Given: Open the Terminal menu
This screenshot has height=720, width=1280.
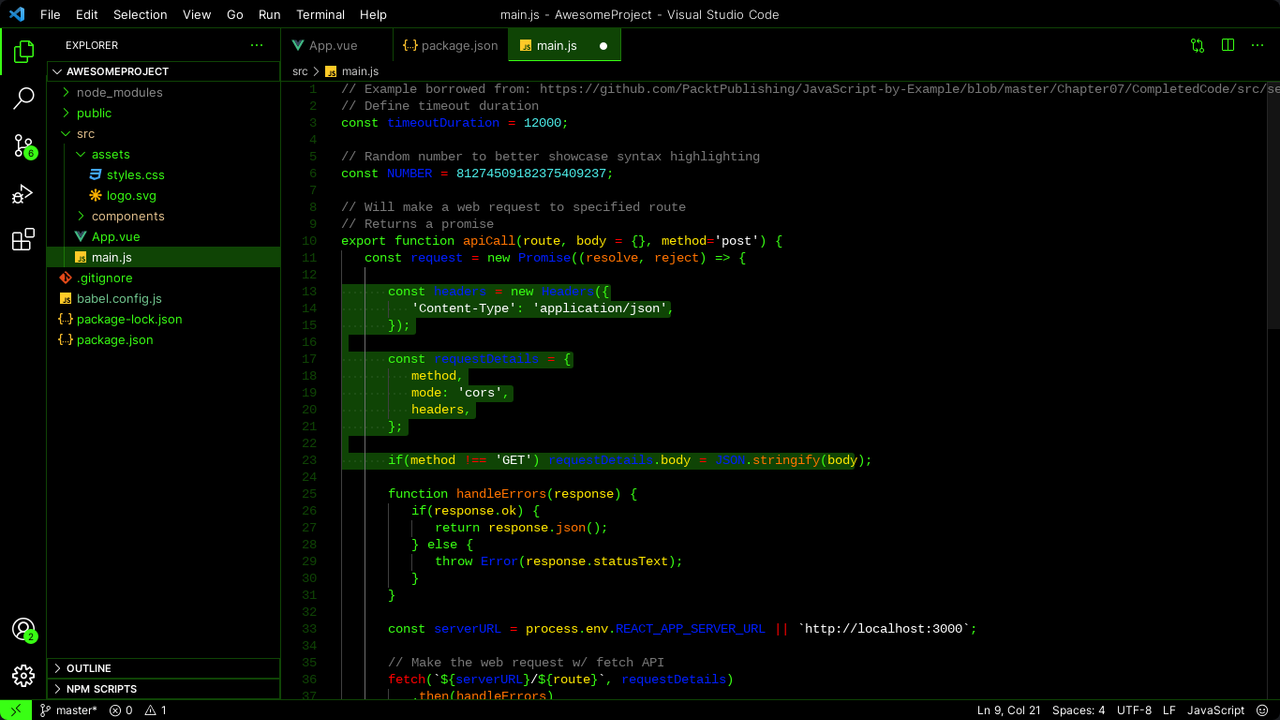Looking at the screenshot, I should tap(321, 15).
